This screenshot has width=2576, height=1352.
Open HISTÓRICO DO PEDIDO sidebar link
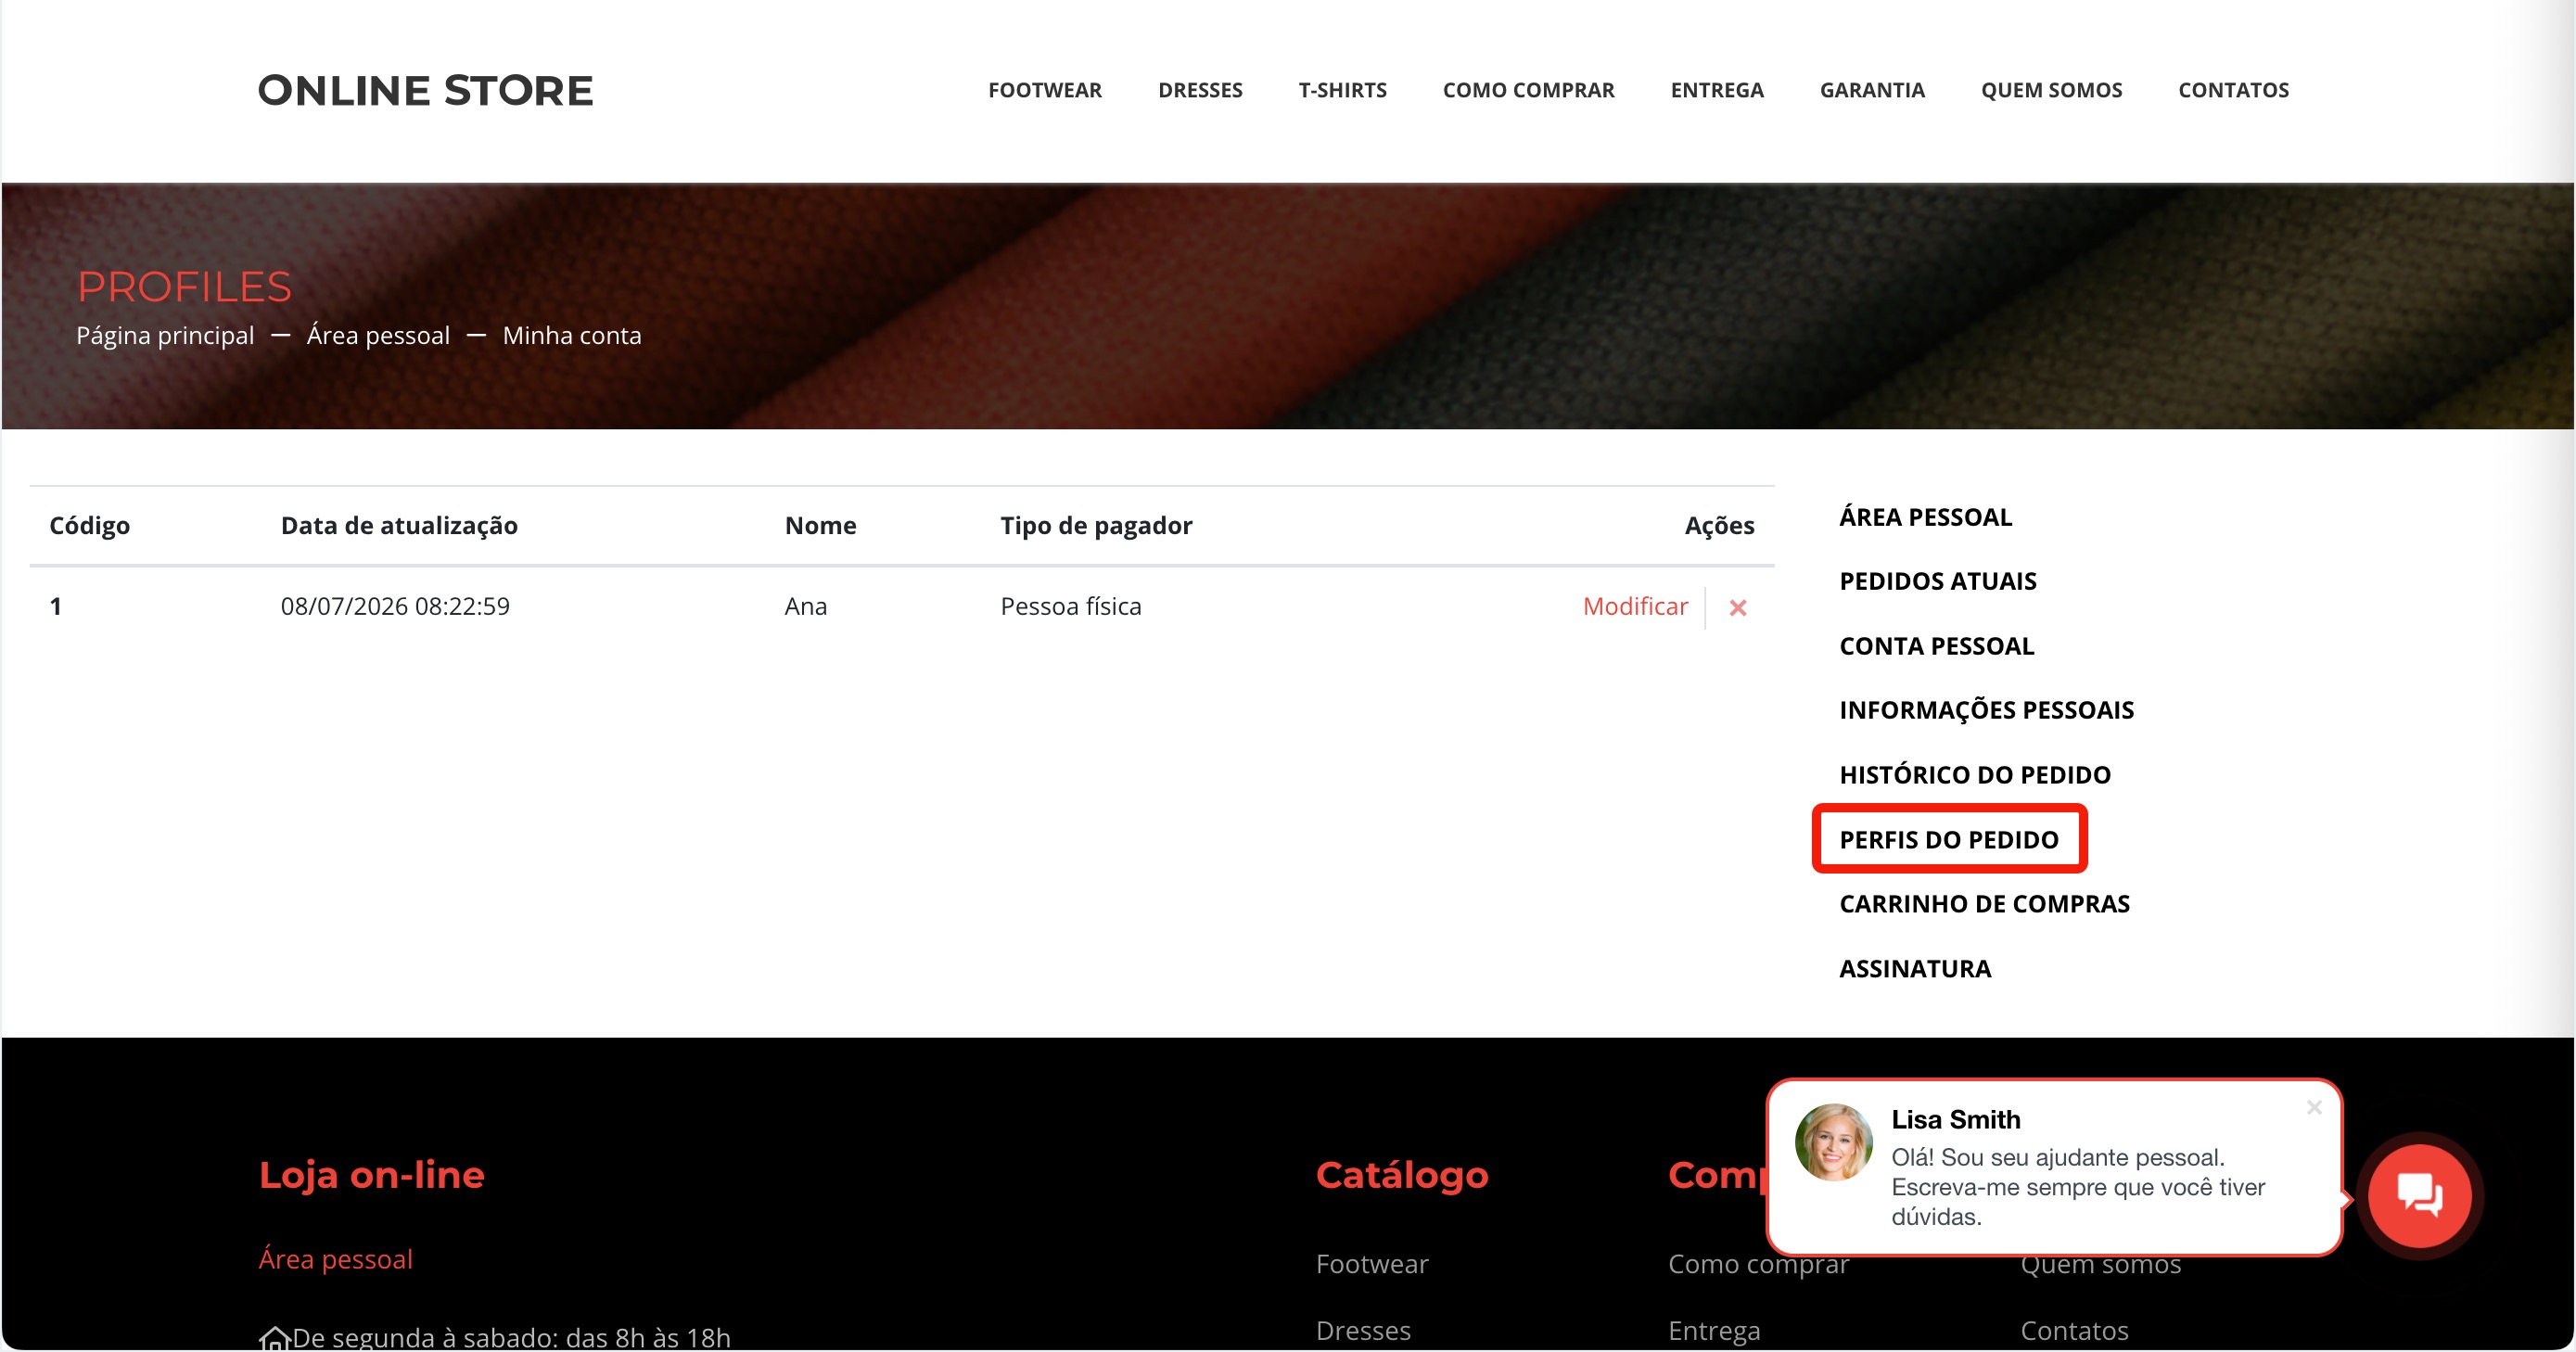point(1975,775)
